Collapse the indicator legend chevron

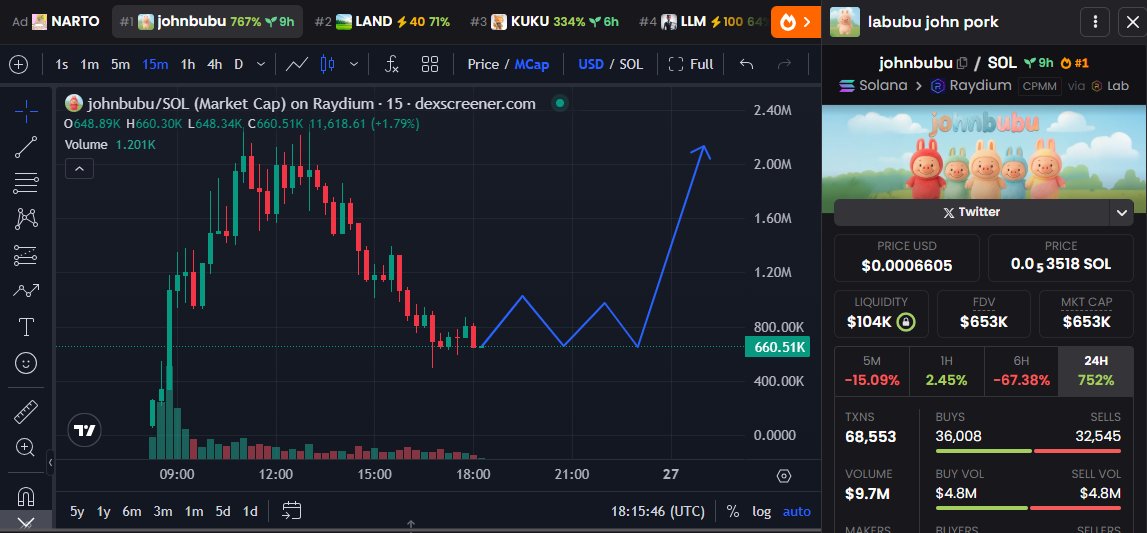[79, 170]
